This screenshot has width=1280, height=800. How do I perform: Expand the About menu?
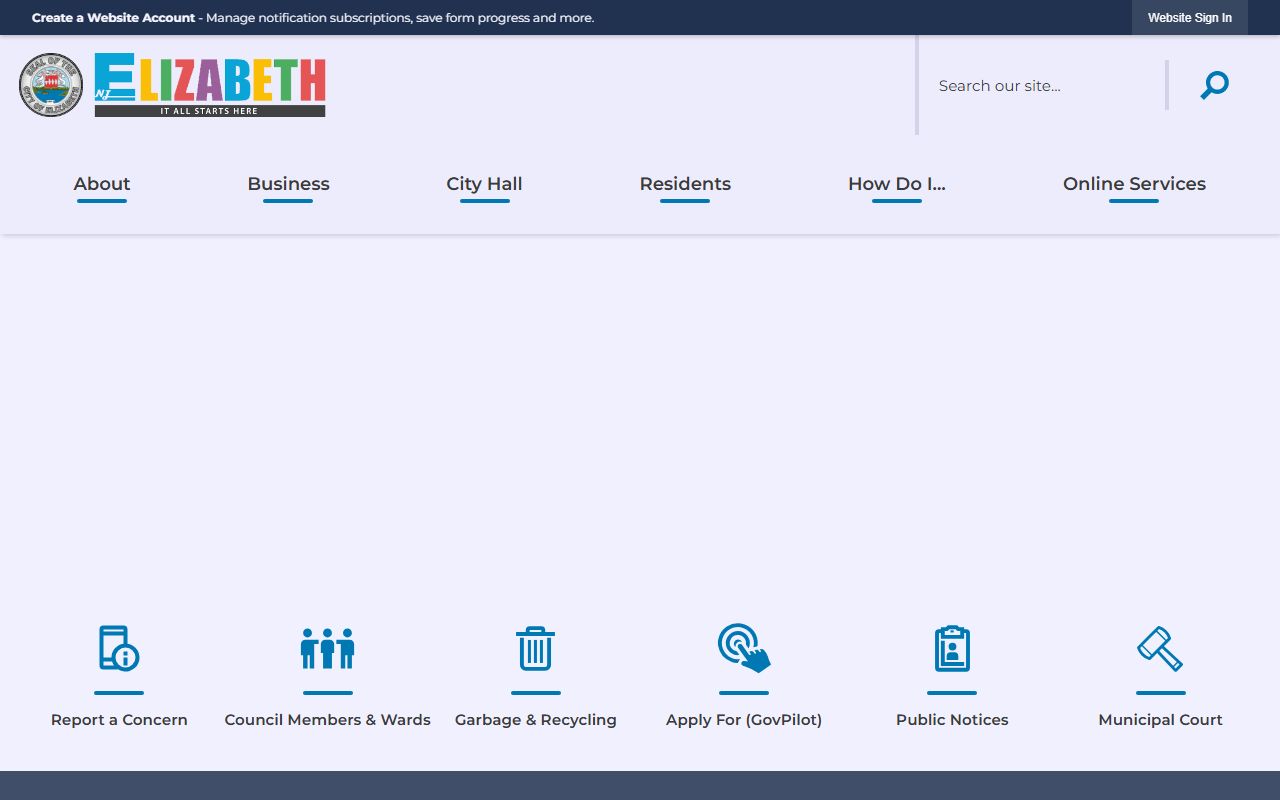(x=102, y=184)
